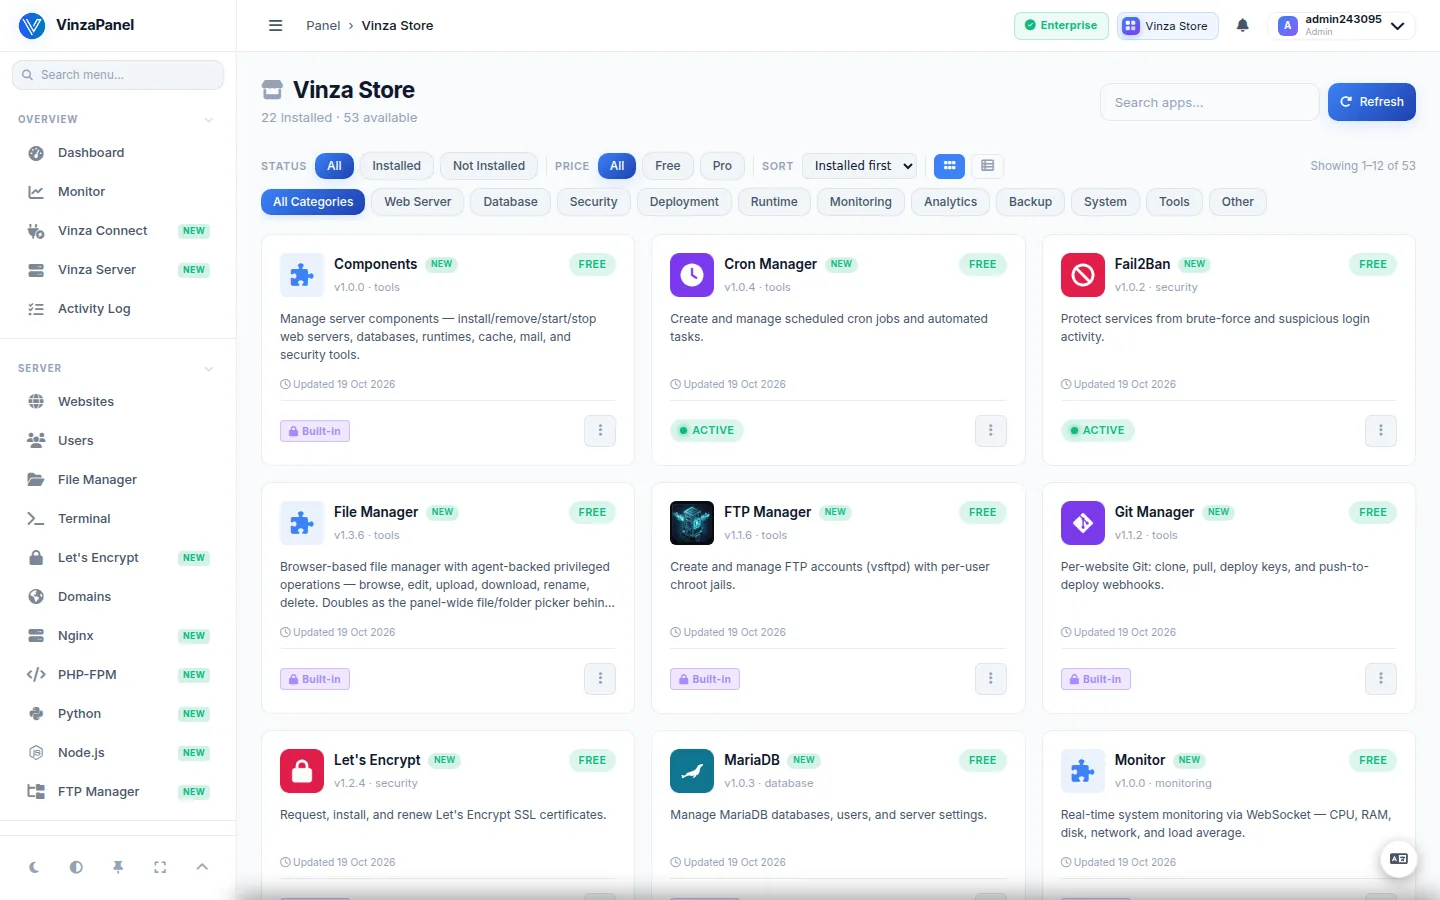Open the notifications bell
The image size is (1440, 900).
point(1242,26)
